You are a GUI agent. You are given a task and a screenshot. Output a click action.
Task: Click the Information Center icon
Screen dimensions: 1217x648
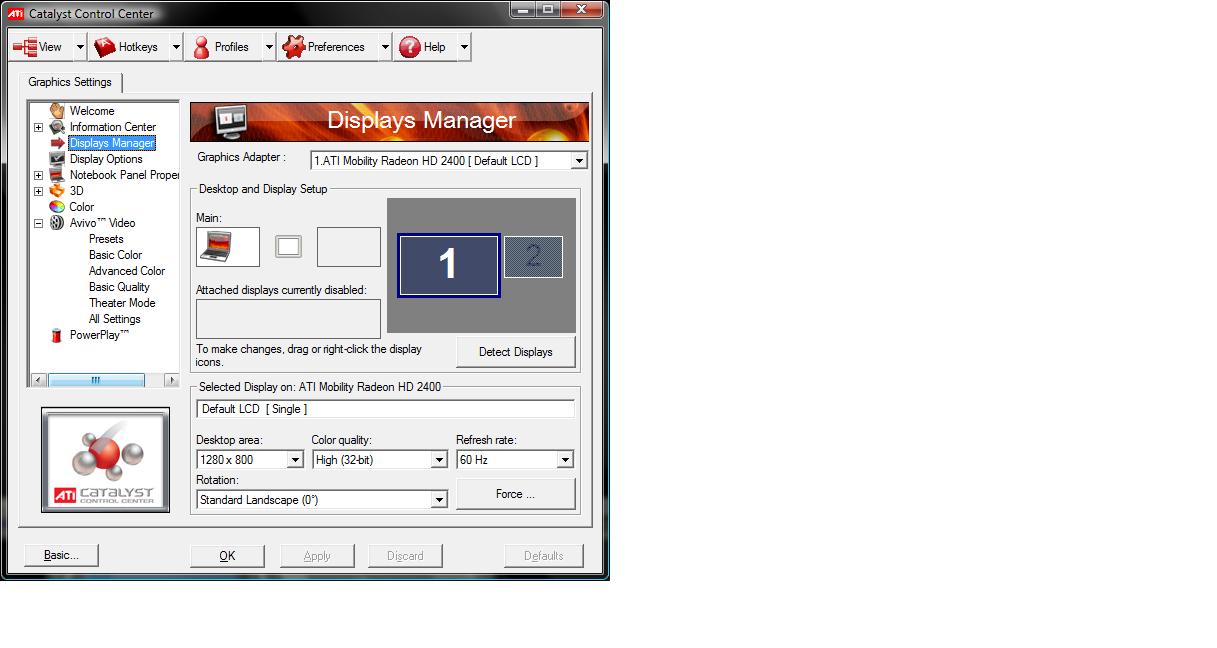click(57, 127)
